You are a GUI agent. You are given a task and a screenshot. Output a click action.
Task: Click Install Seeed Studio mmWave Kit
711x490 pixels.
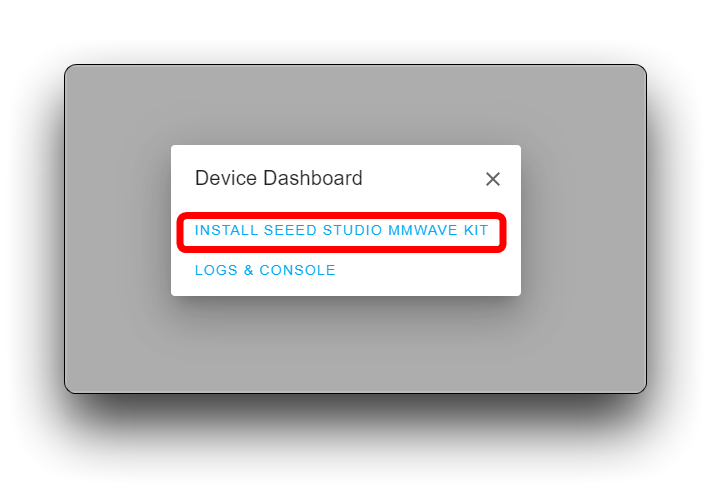tap(341, 230)
